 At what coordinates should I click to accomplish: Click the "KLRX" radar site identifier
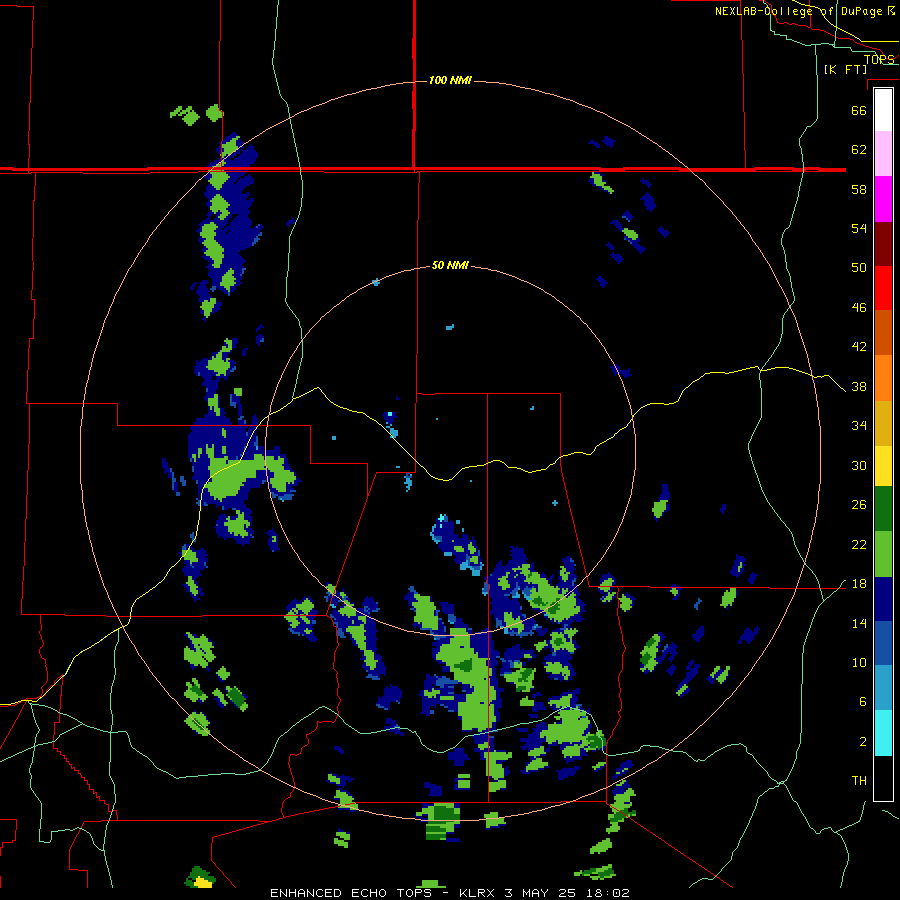click(477, 893)
